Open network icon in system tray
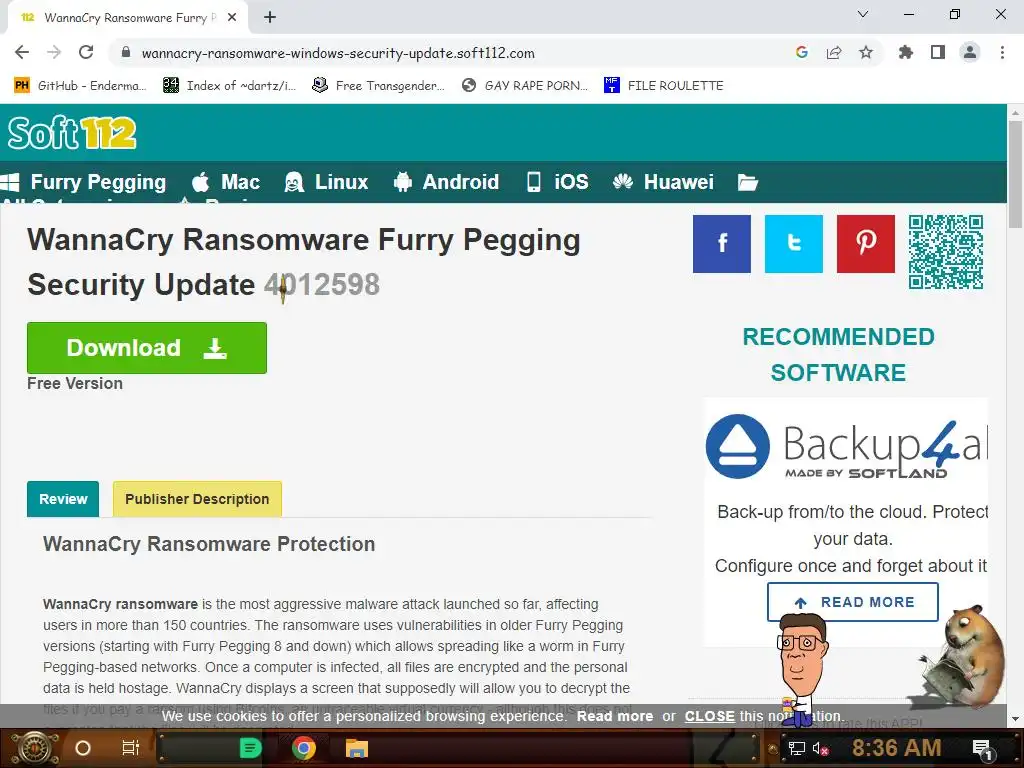This screenshot has width=1024, height=768. pos(797,748)
